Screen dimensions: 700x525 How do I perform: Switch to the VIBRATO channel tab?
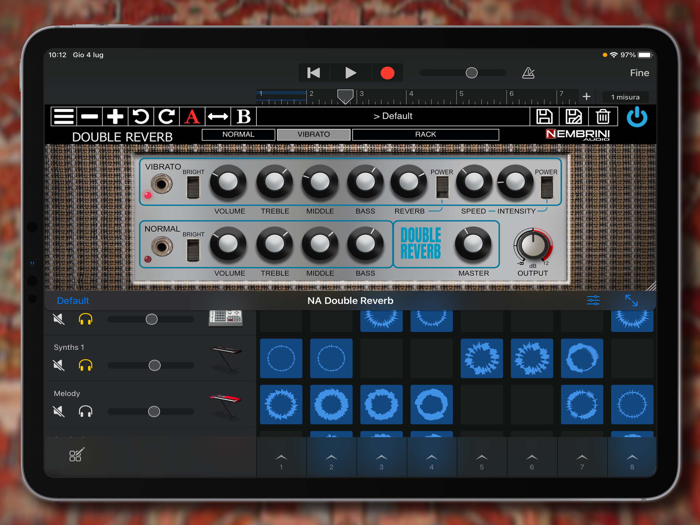tap(313, 134)
